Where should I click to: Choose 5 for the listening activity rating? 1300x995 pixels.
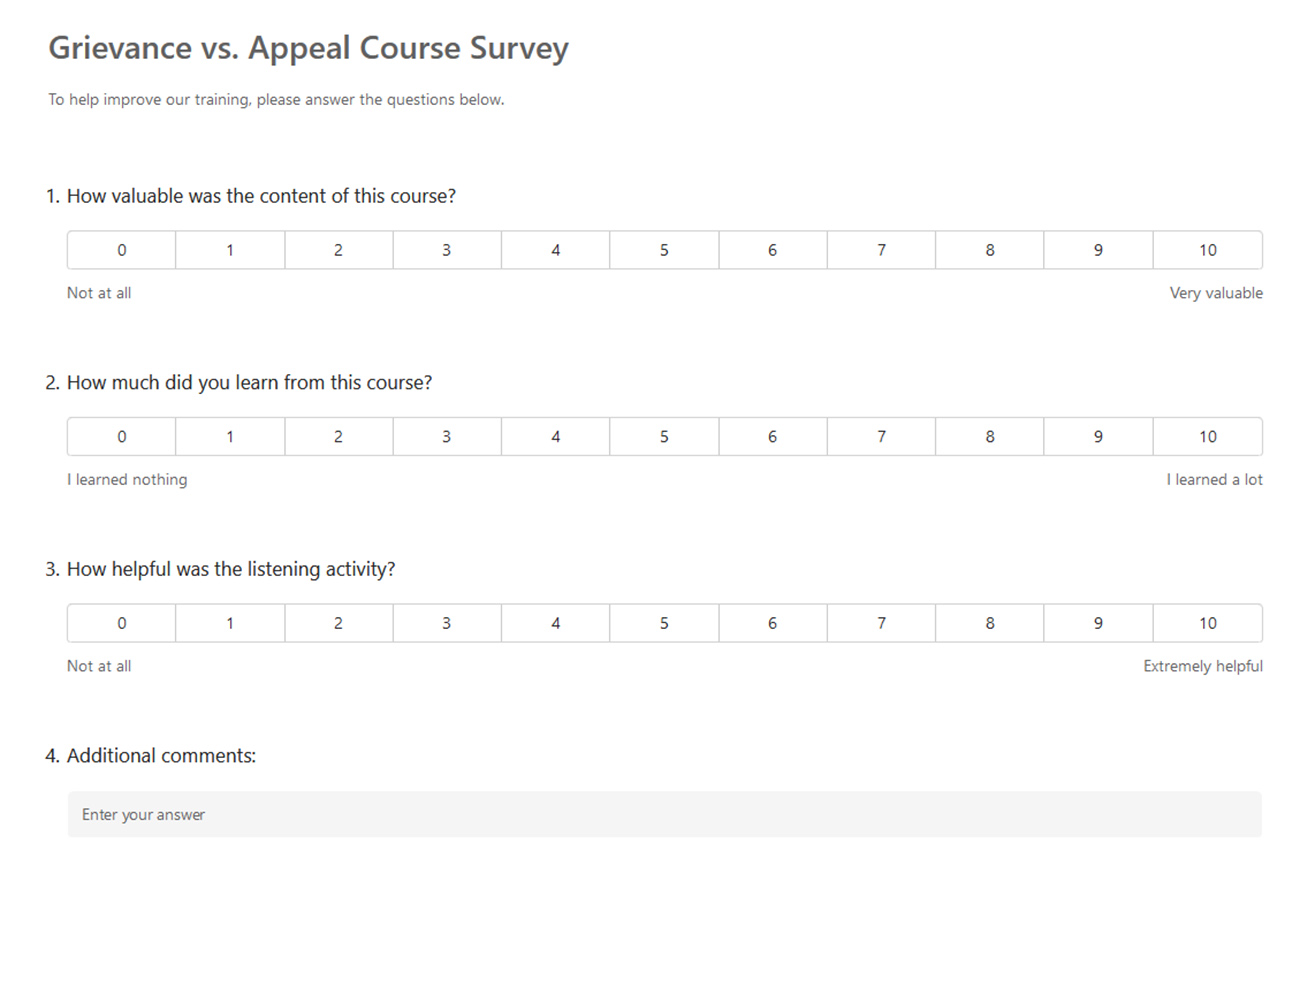point(664,623)
